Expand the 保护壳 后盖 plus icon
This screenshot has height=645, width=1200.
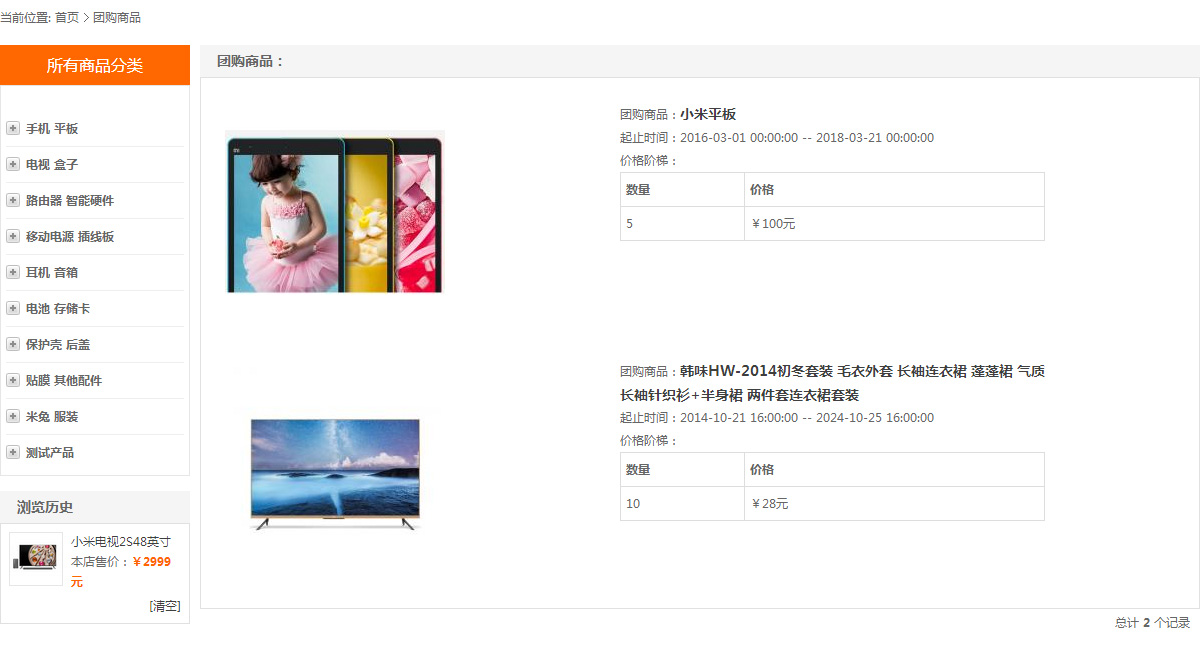[13, 344]
